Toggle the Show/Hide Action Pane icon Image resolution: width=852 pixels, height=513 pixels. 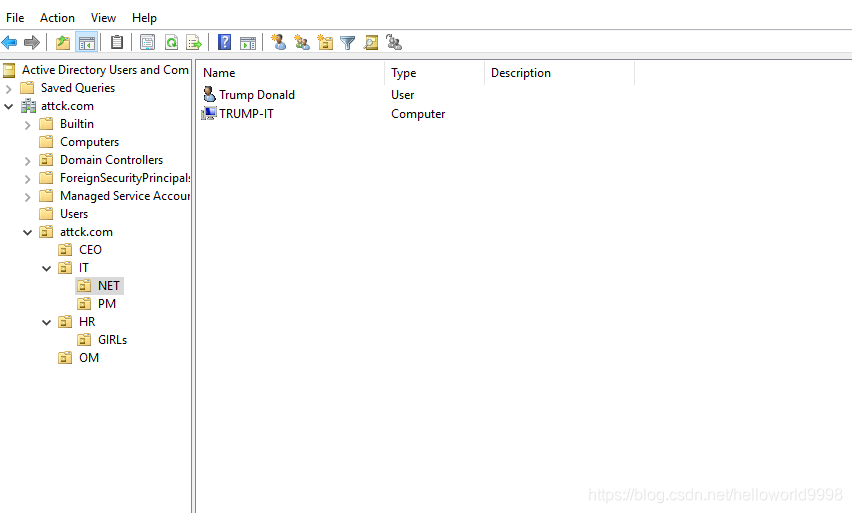point(248,42)
